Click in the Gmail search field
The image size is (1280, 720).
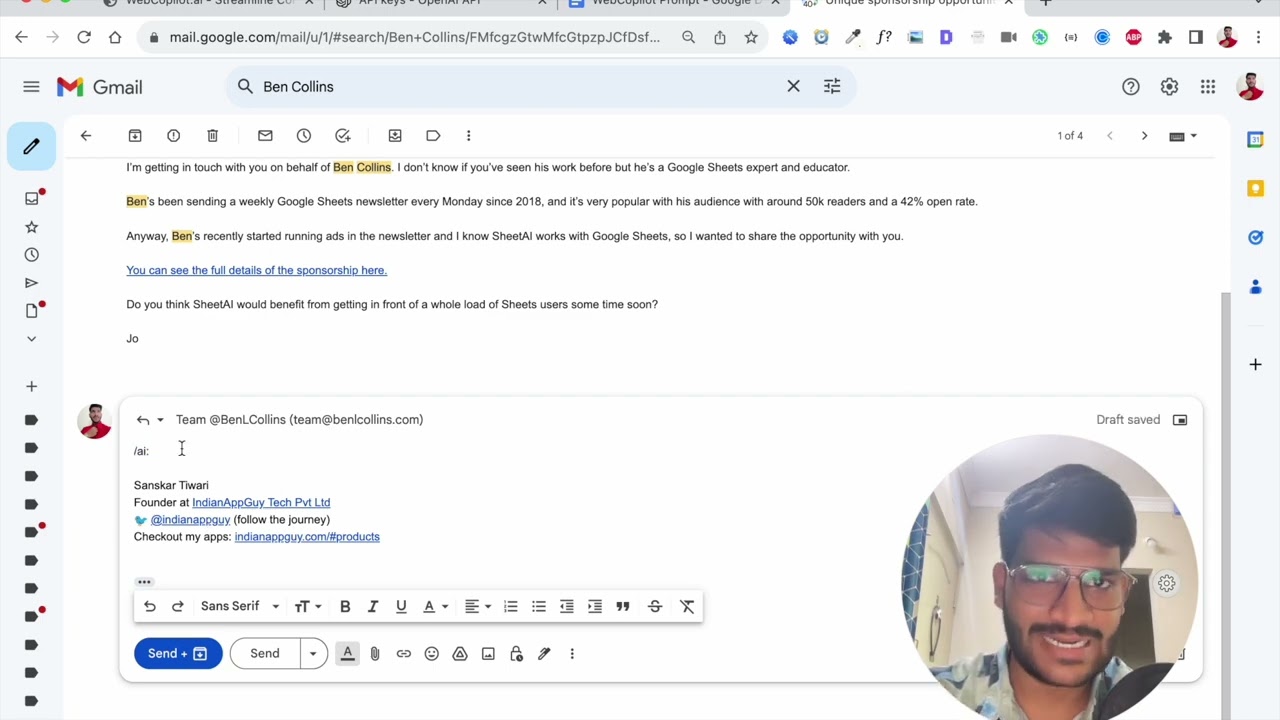(x=520, y=87)
